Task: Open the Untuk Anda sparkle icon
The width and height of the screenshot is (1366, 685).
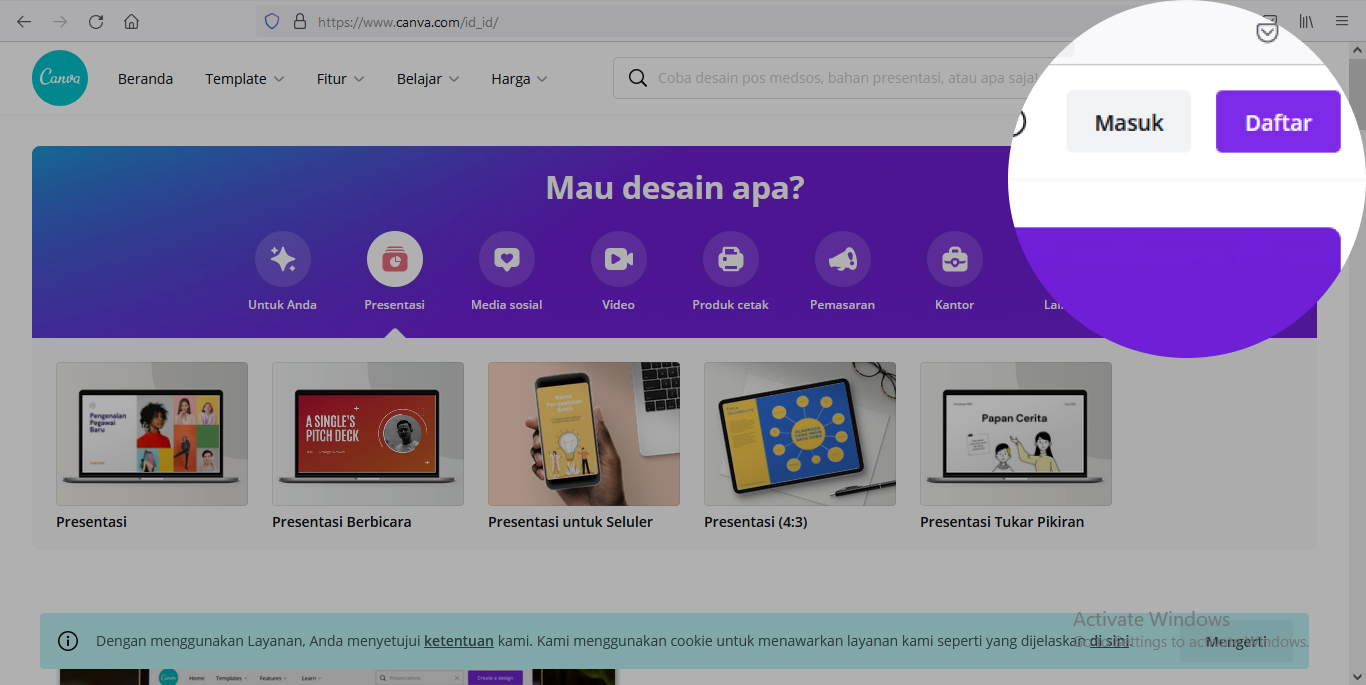Action: [x=282, y=258]
